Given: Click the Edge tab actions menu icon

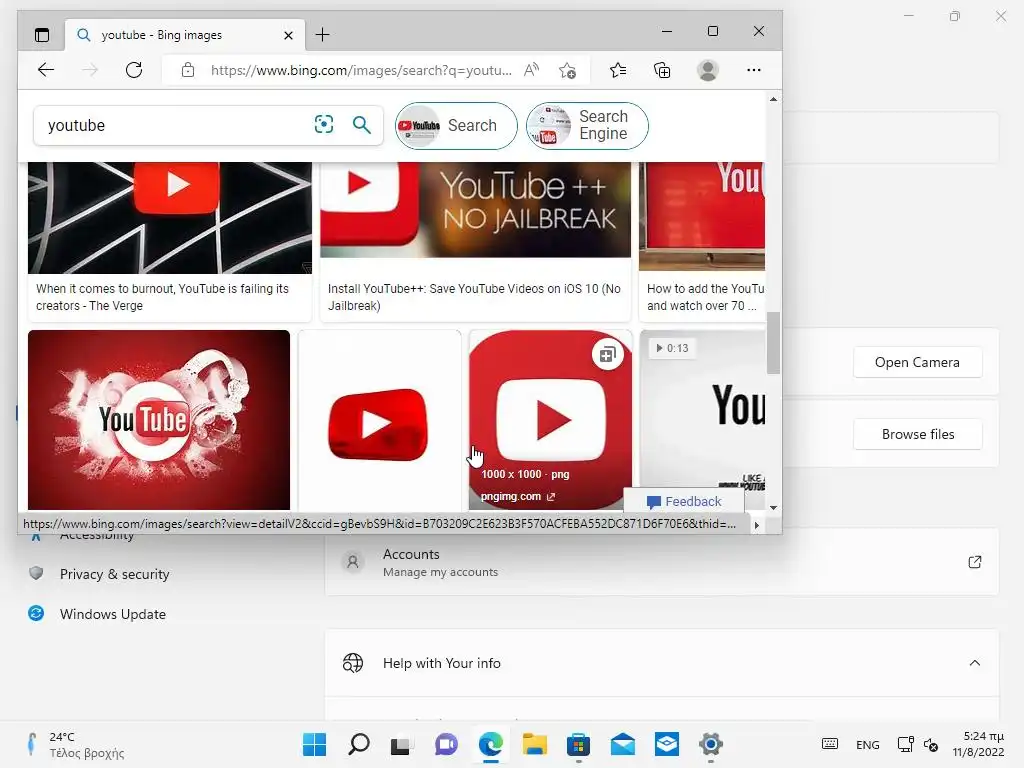Looking at the screenshot, I should pyautogui.click(x=42, y=35).
